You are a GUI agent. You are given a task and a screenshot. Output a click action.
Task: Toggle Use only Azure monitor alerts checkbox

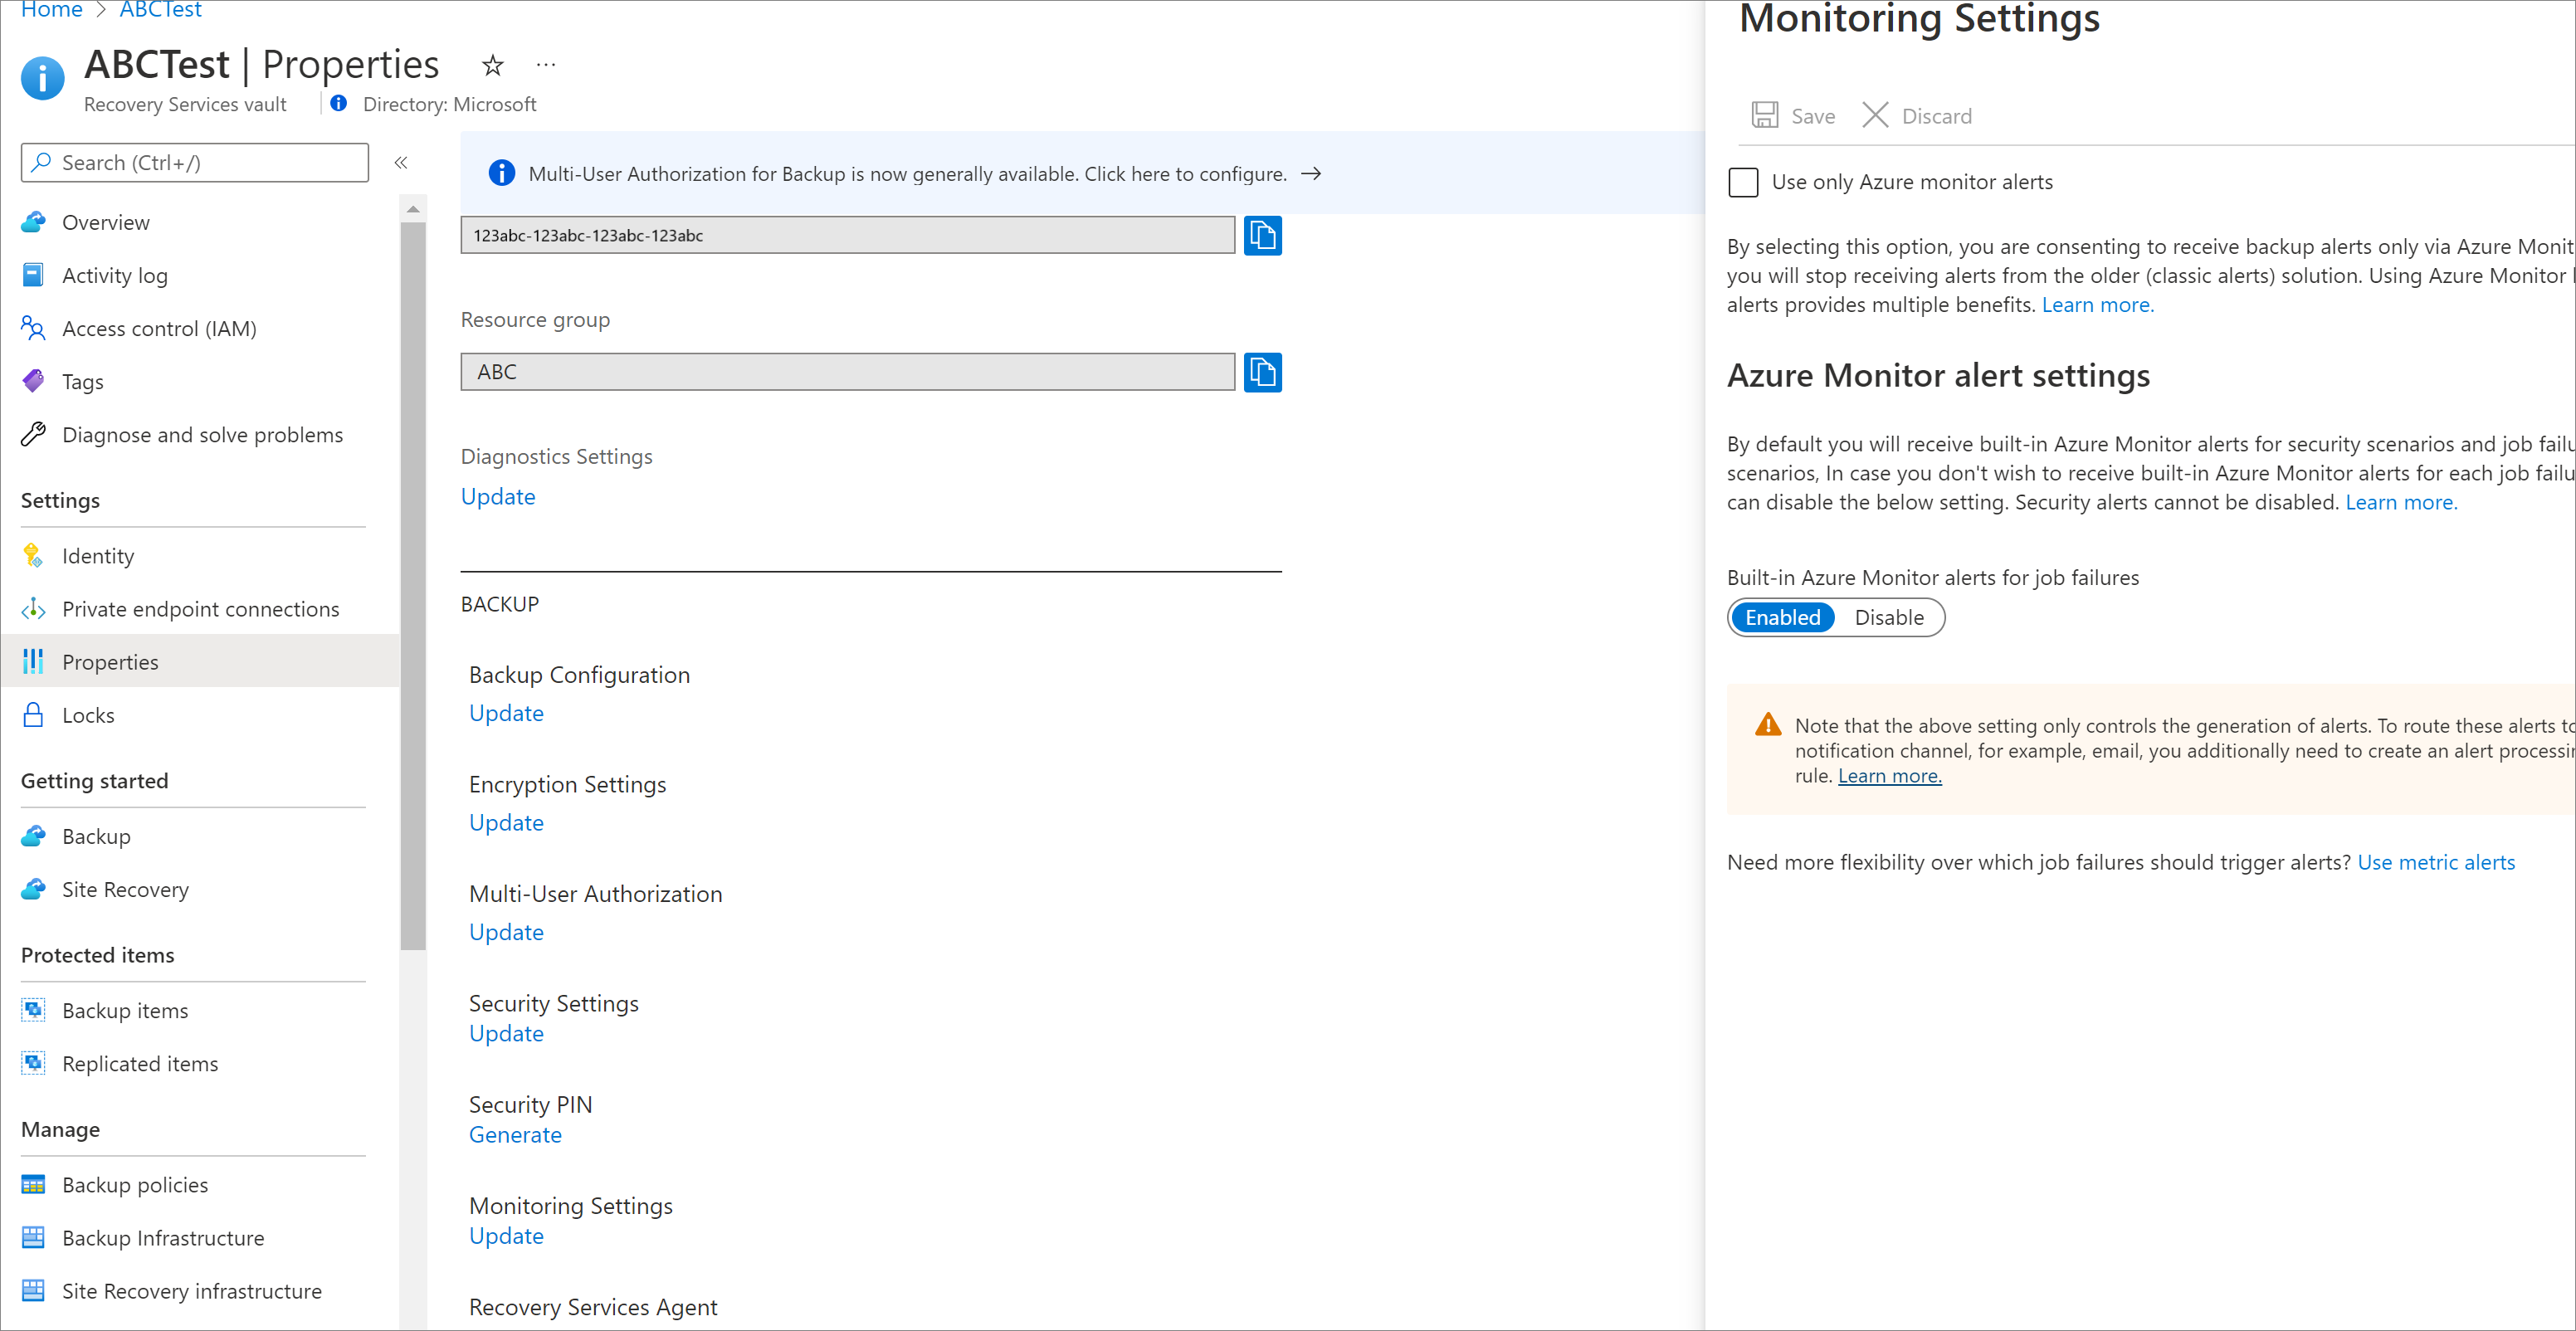tap(1743, 182)
